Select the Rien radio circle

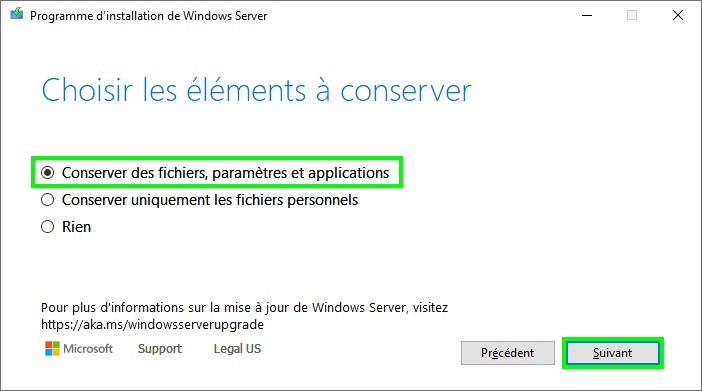[47, 227]
